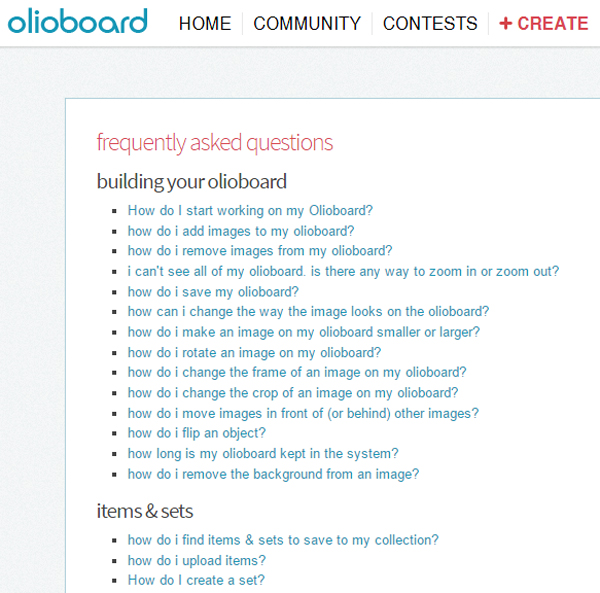Open 'how do i add images' question
Screen dimensions: 600x593
click(x=241, y=231)
